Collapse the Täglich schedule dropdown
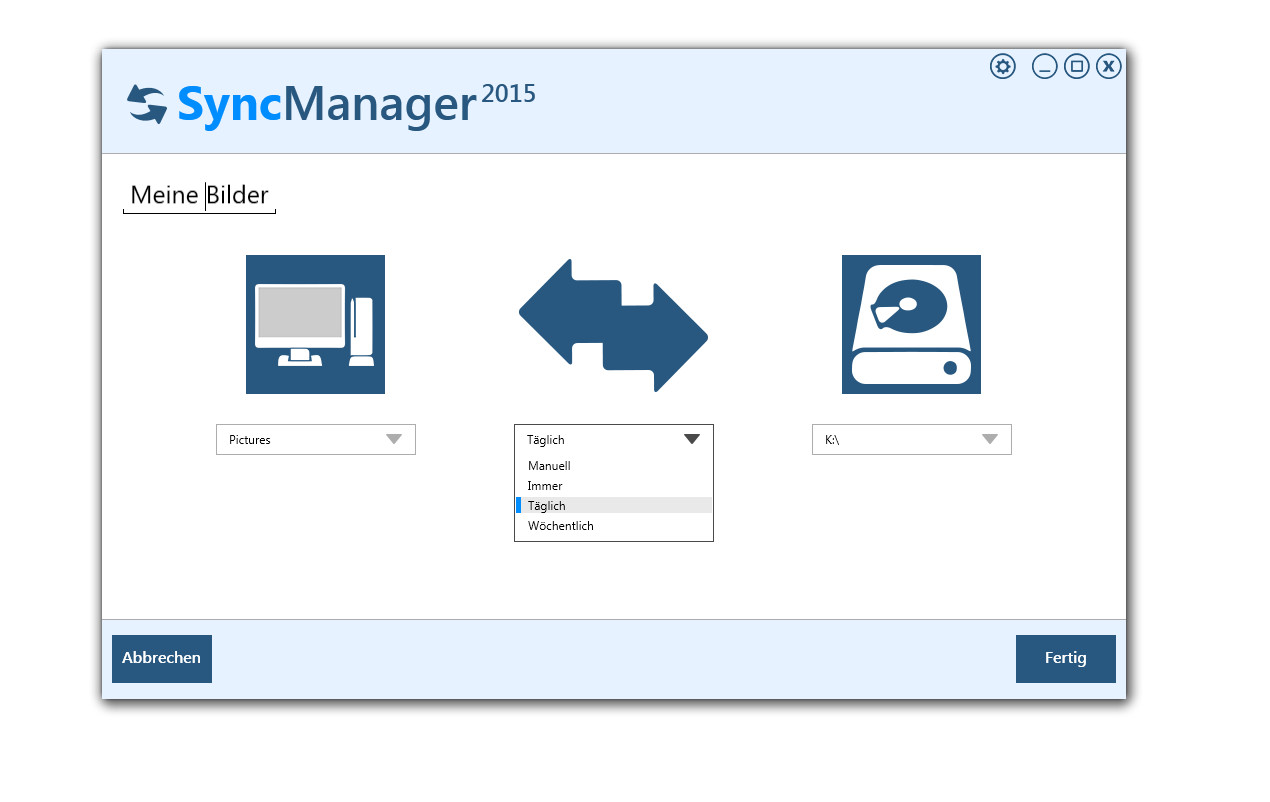This screenshot has height=802, width=1270. pyautogui.click(x=614, y=439)
